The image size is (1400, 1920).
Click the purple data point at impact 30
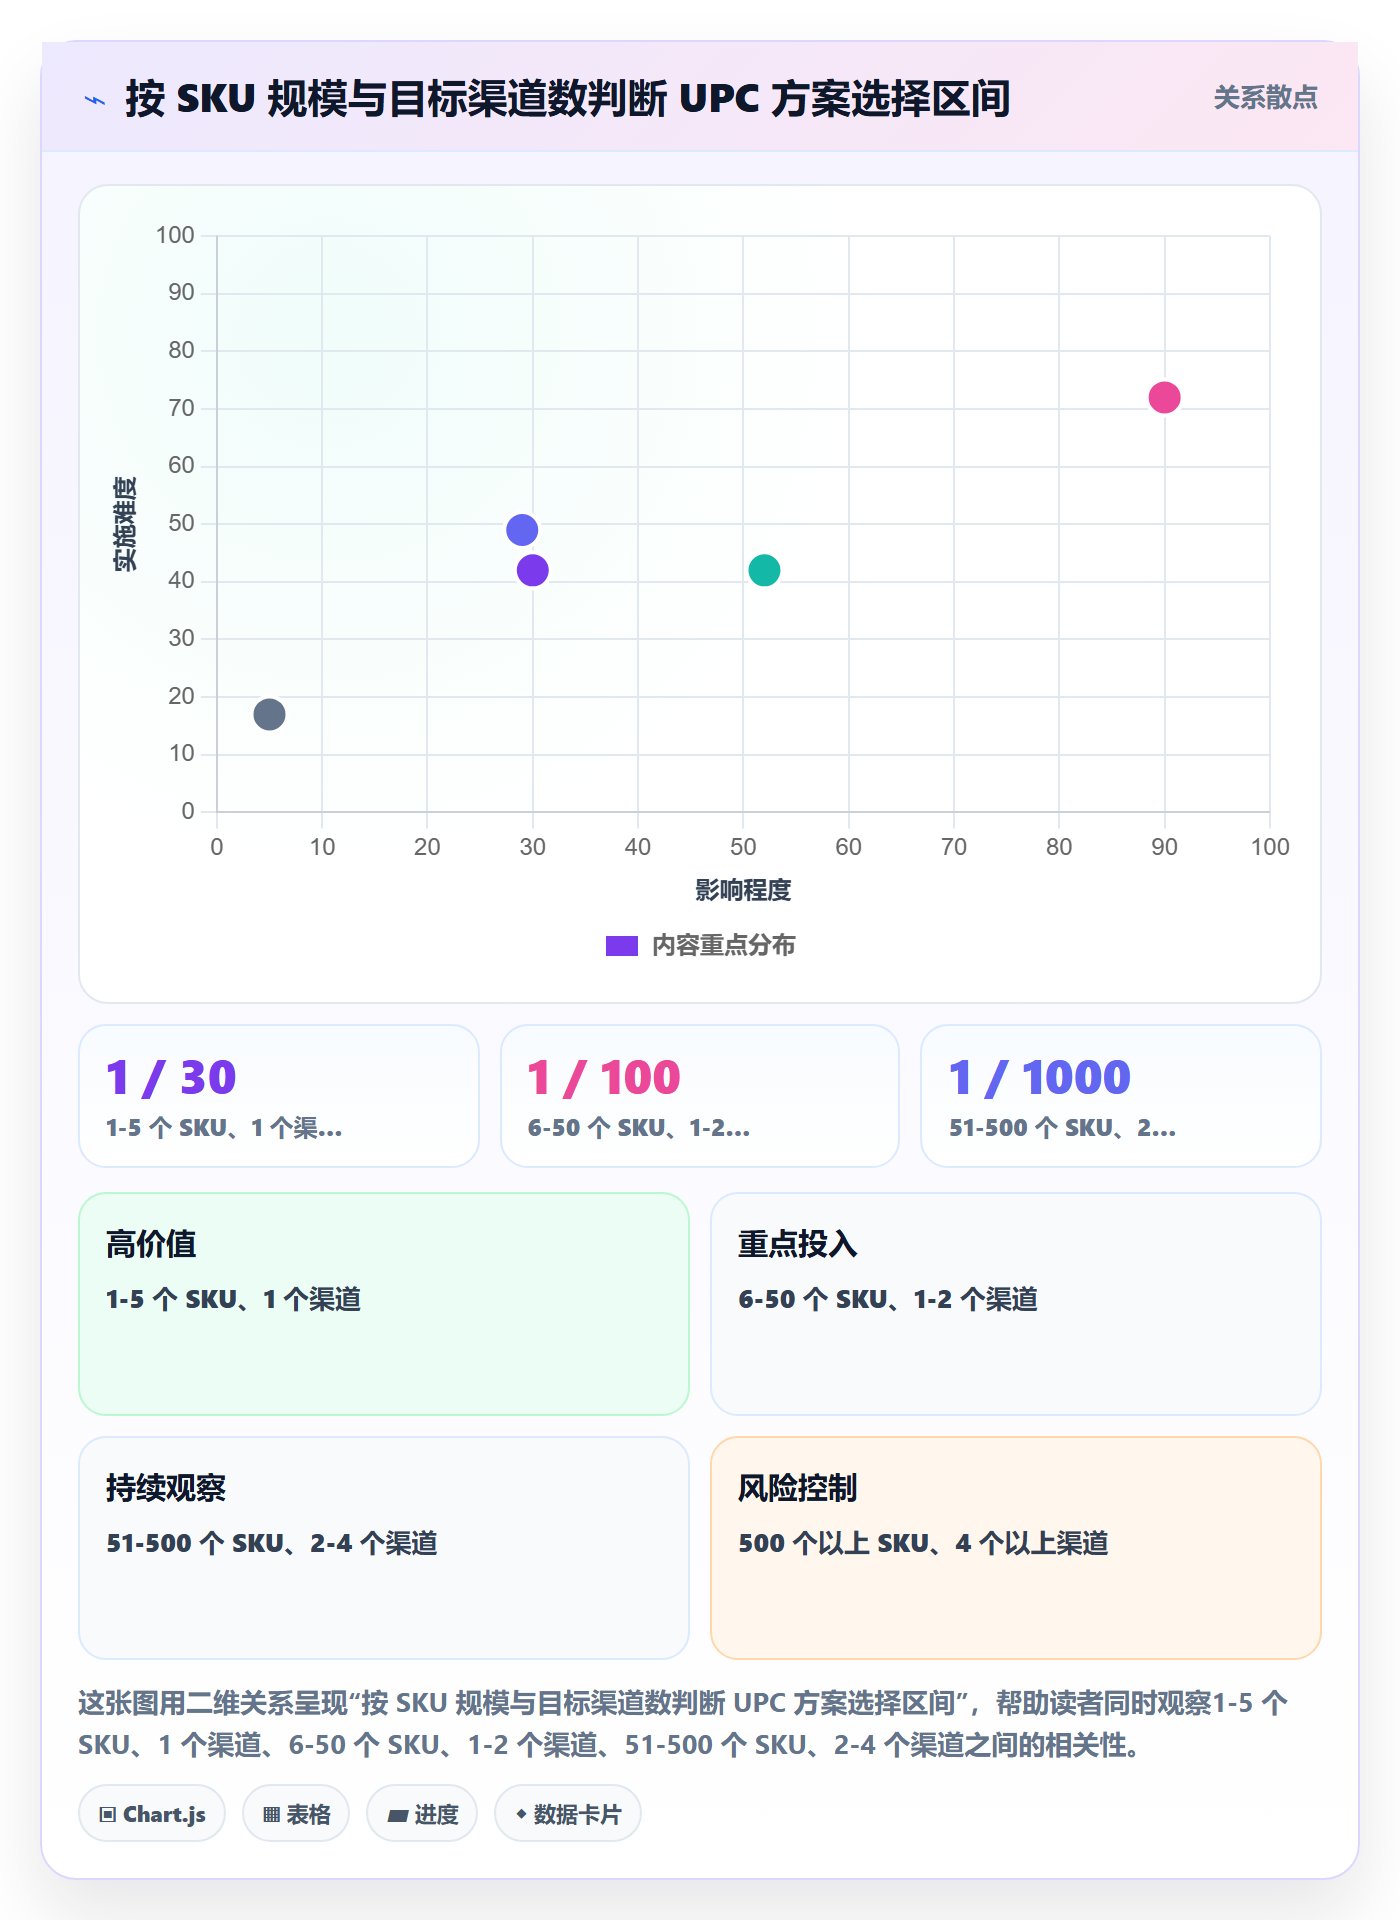pyautogui.click(x=533, y=570)
